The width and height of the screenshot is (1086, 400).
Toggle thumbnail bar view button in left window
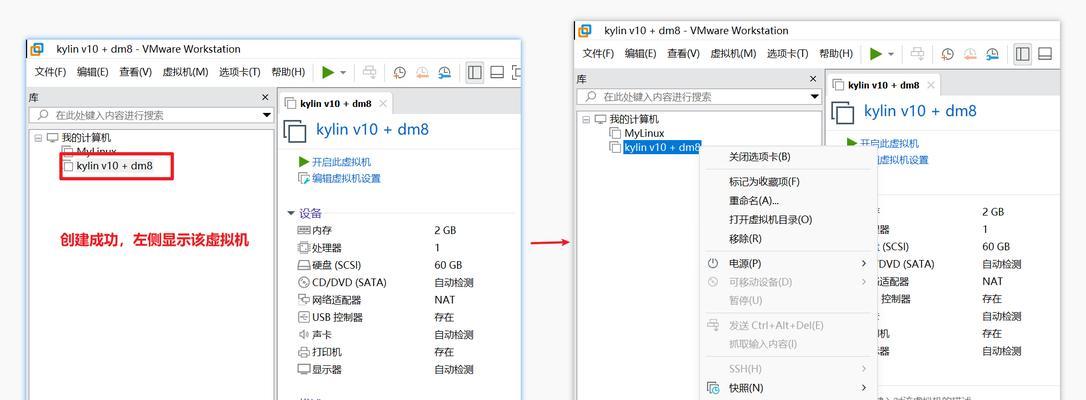point(497,72)
